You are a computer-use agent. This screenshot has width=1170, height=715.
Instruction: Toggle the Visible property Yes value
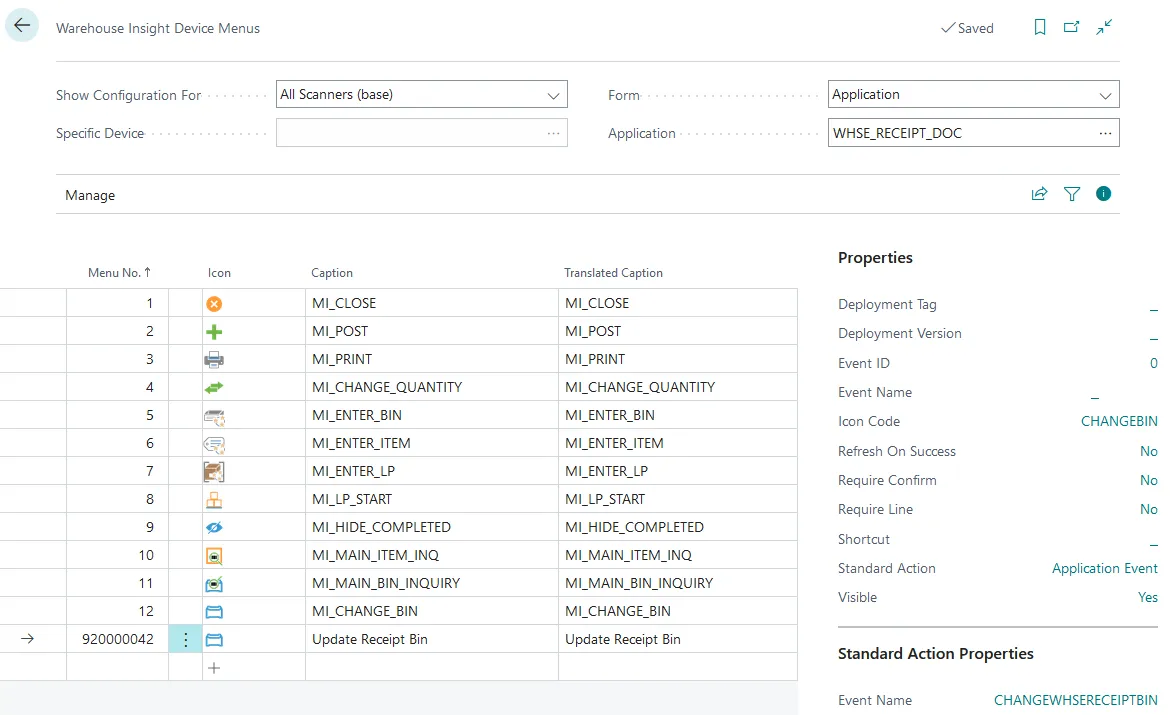tap(1147, 598)
